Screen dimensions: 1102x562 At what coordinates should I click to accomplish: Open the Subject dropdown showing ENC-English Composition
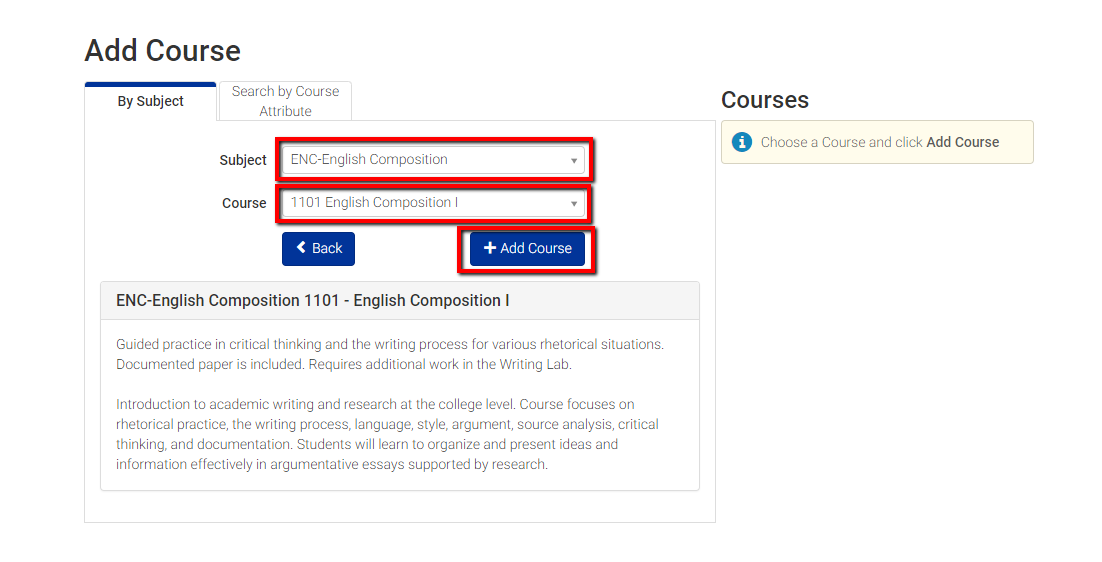434,160
